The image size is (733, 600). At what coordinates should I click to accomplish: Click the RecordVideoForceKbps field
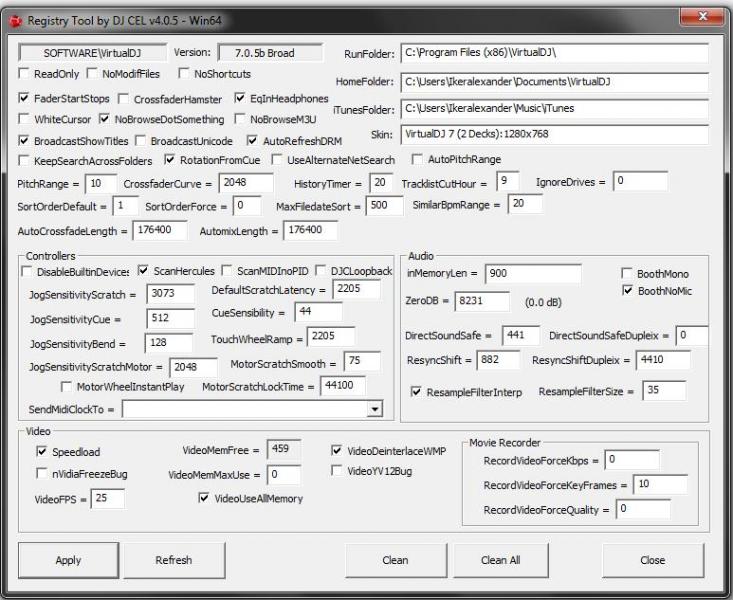632,460
